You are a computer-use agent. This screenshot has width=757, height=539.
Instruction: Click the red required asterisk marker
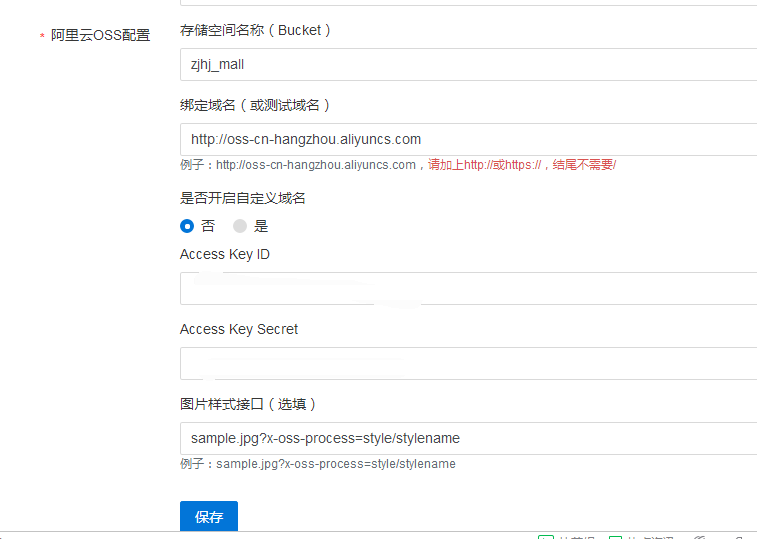tap(42, 37)
